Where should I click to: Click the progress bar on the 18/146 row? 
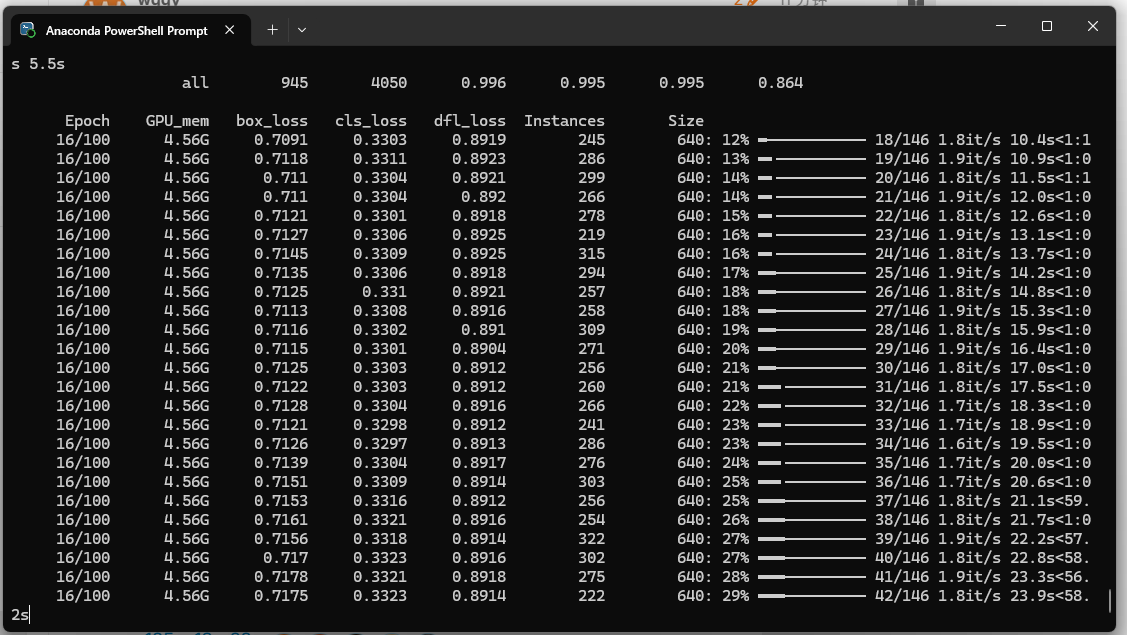811,140
